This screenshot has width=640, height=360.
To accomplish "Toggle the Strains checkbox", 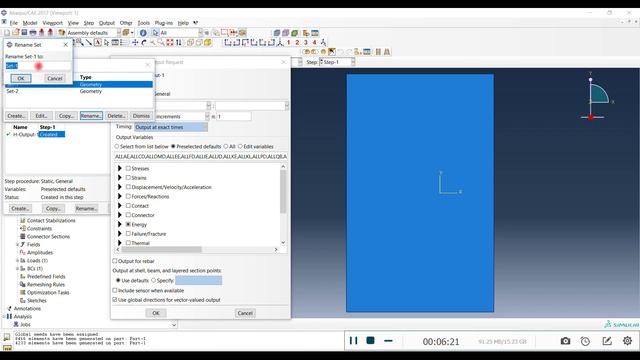I will pyautogui.click(x=128, y=178).
